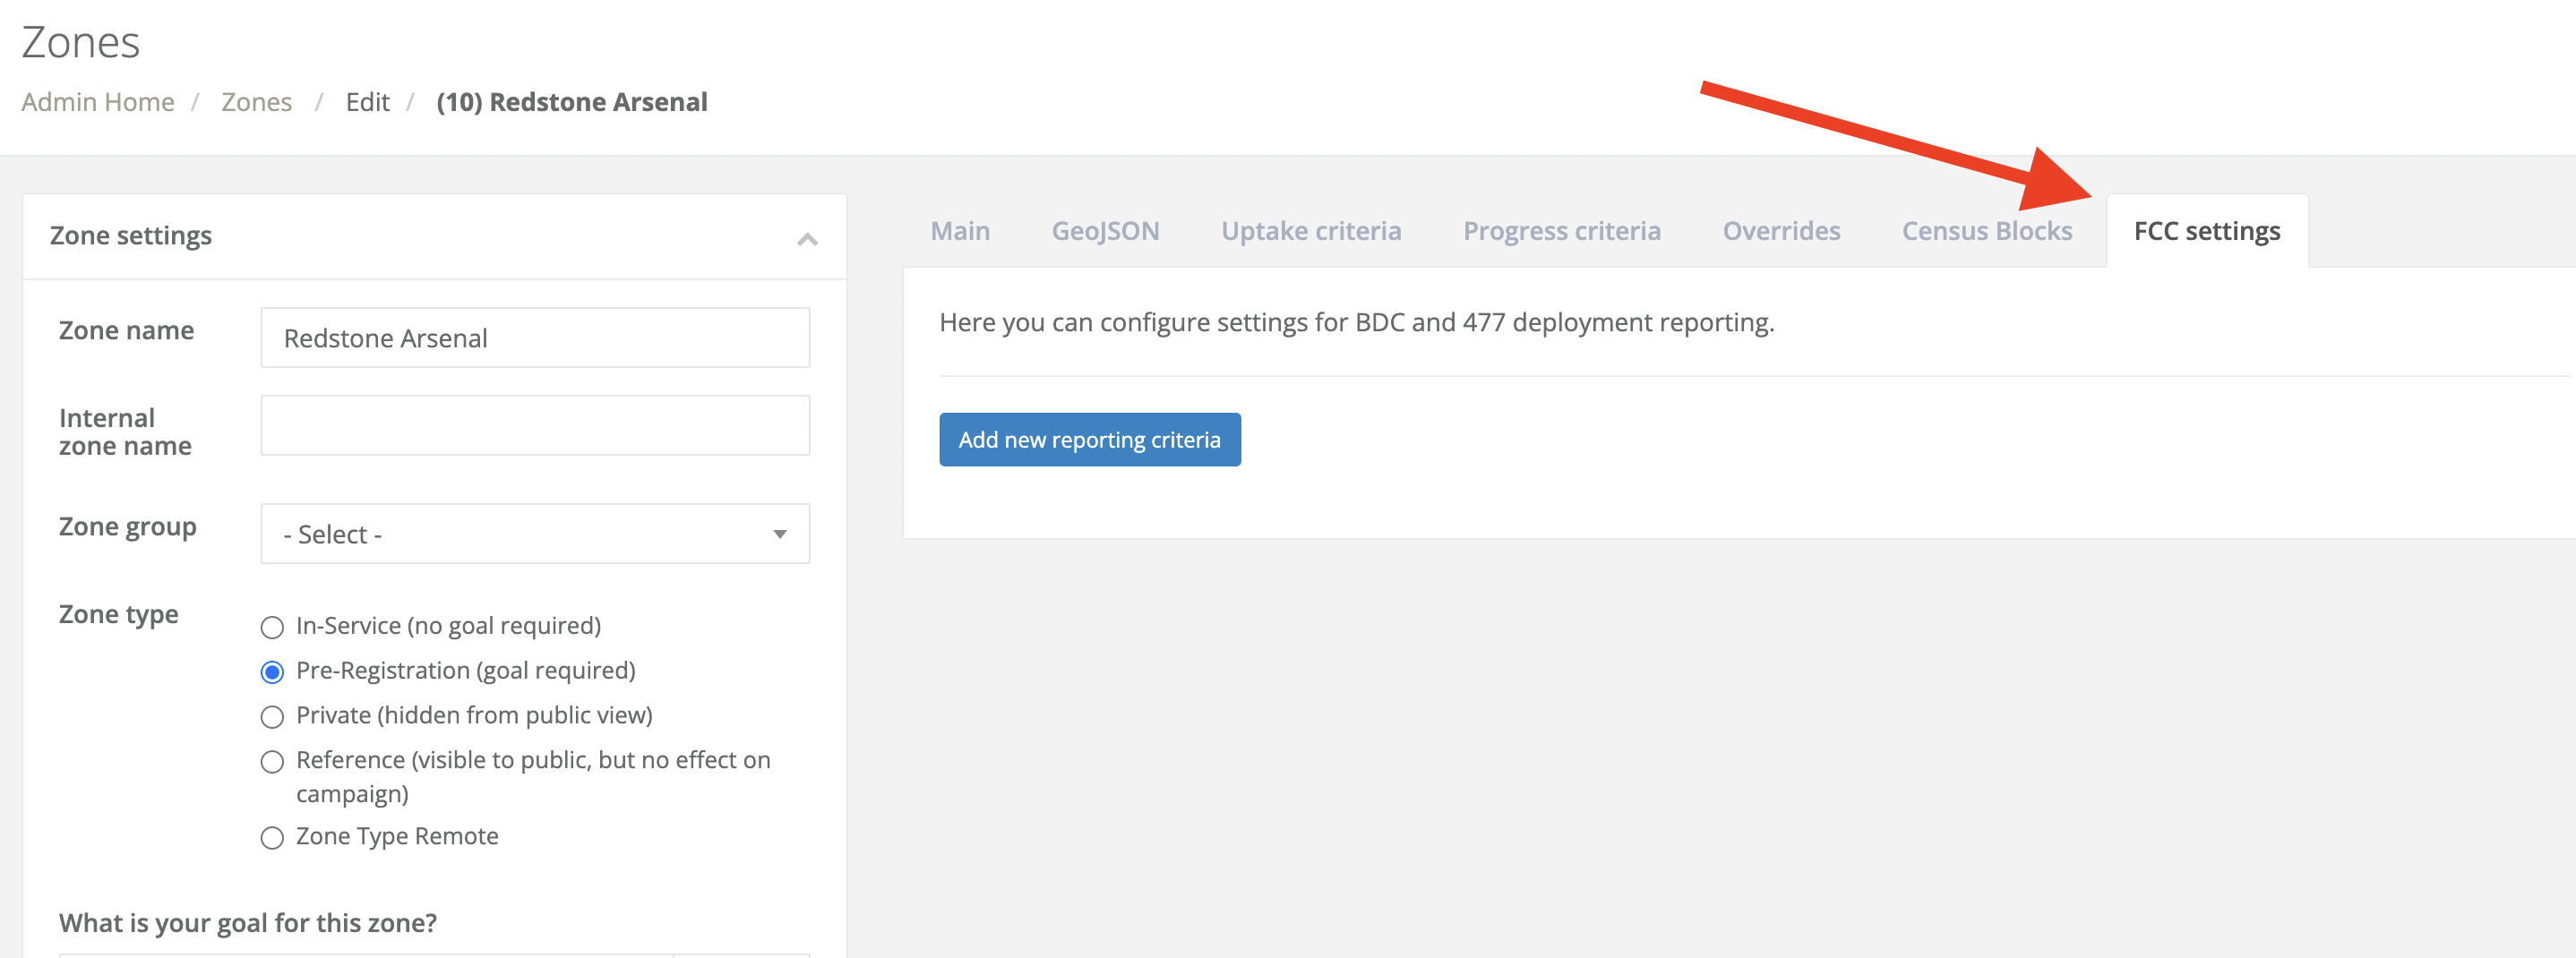
Task: Select the FCC settings tab
Action: (2206, 230)
